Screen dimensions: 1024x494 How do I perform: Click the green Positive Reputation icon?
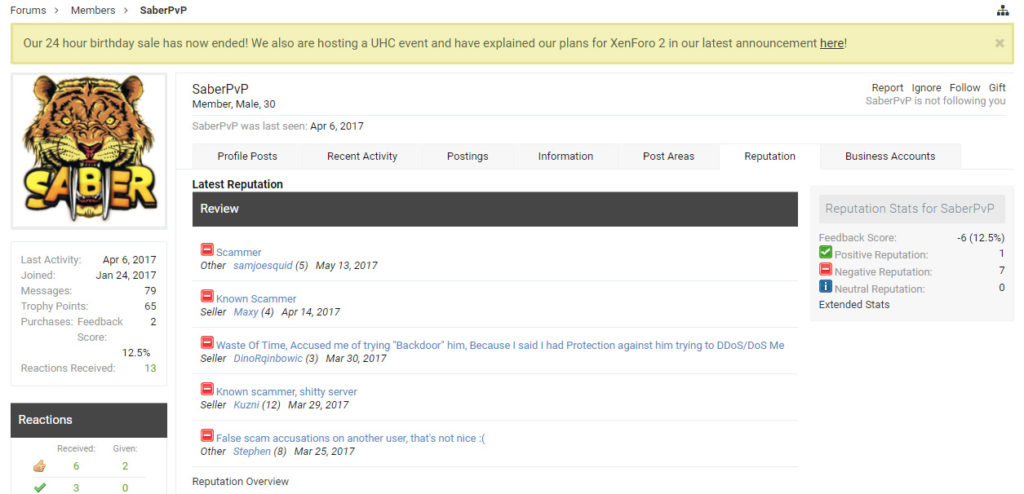pyautogui.click(x=826, y=253)
